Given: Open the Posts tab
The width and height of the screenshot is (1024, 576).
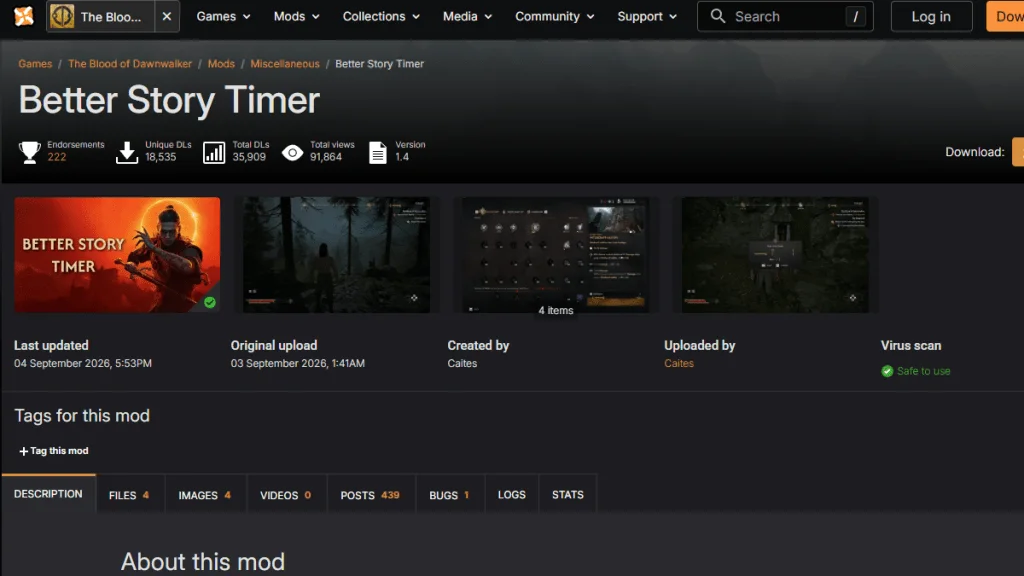Looking at the screenshot, I should 370,495.
